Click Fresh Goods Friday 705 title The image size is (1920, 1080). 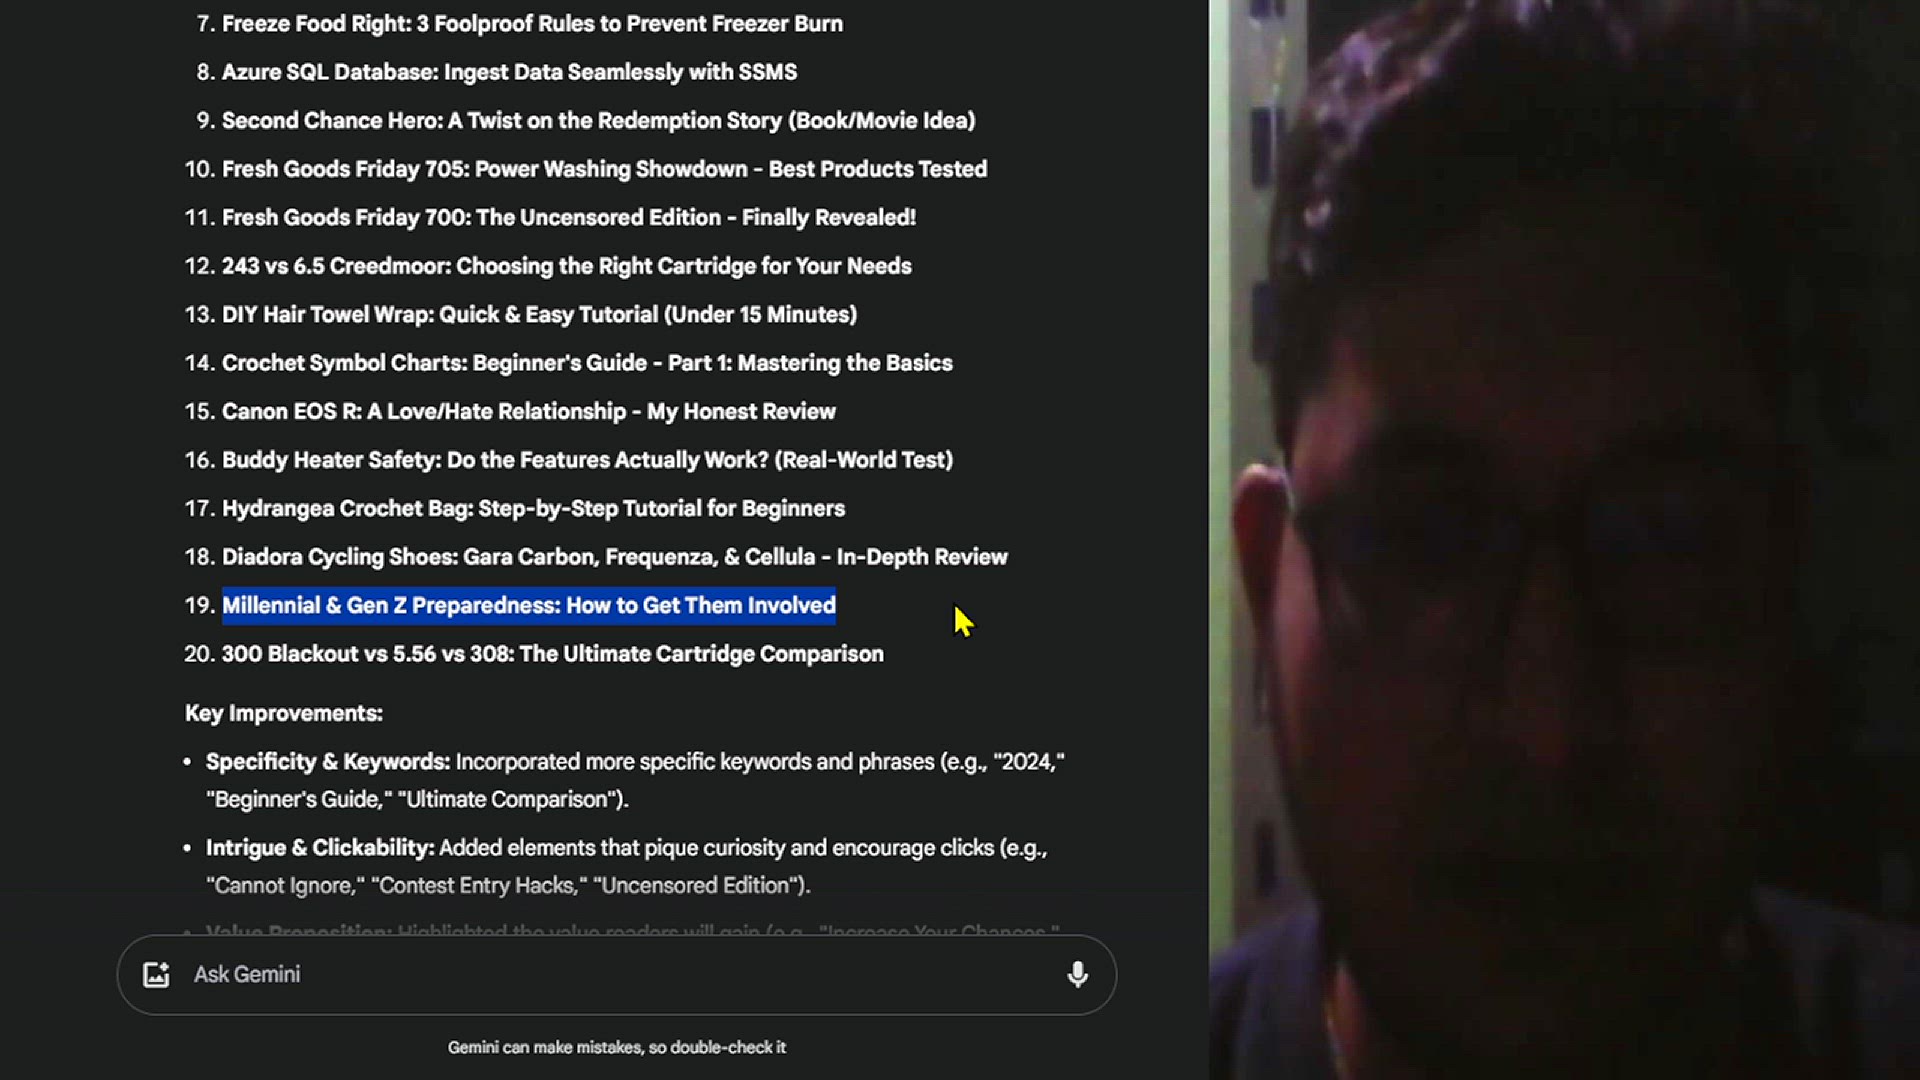pyautogui.click(x=604, y=169)
